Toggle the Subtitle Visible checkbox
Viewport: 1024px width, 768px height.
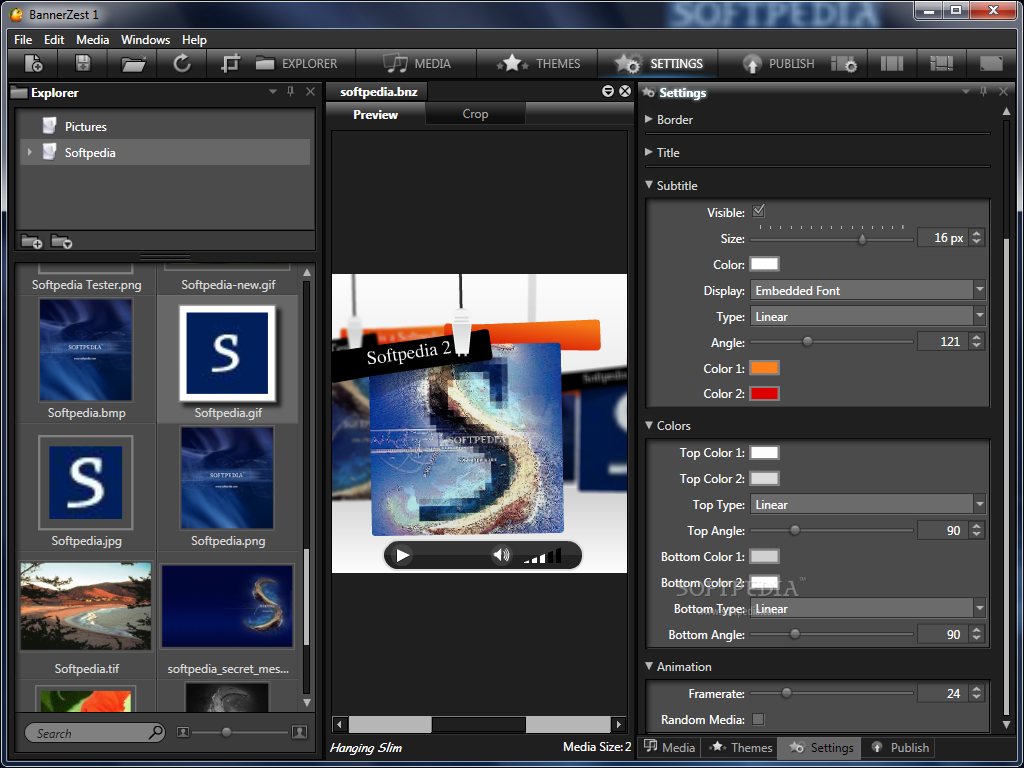coord(758,211)
